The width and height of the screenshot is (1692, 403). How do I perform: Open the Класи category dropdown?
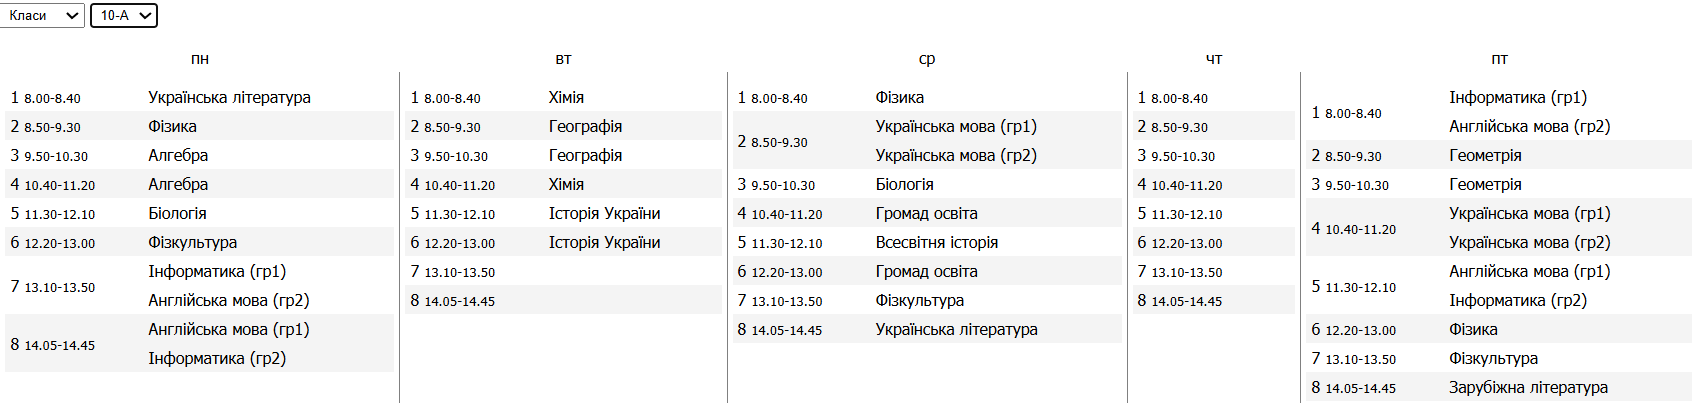coord(42,16)
